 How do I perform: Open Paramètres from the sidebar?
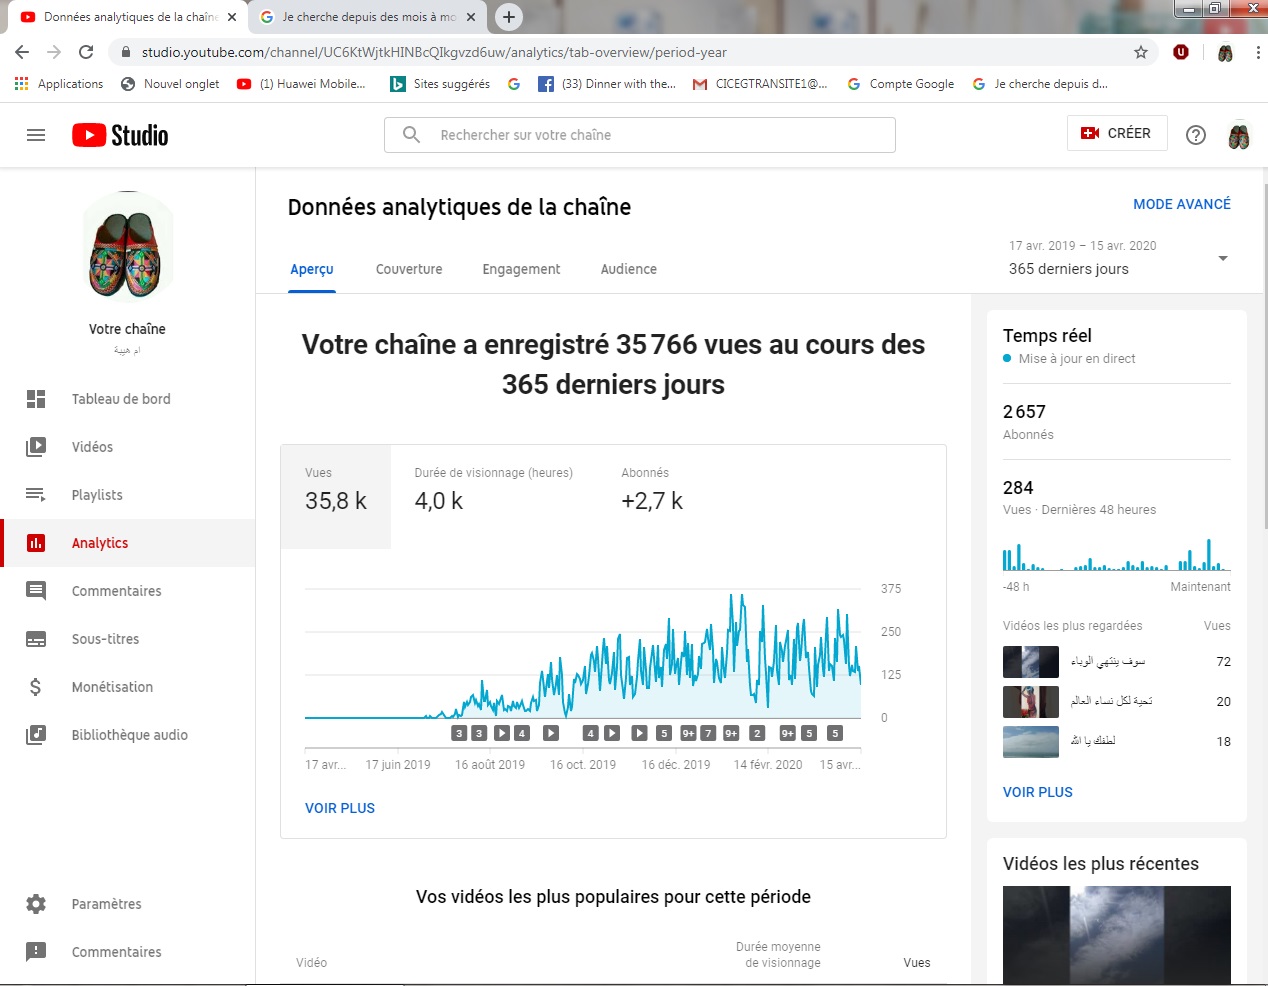point(108,903)
